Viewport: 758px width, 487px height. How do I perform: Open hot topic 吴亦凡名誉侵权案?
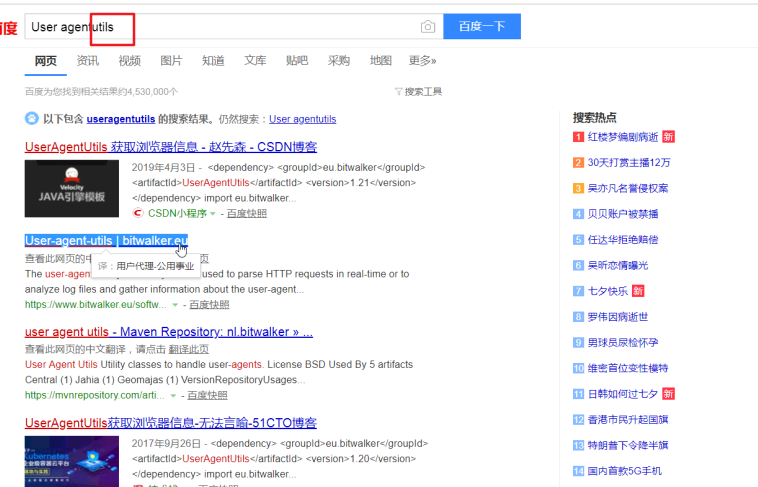[x=627, y=188]
